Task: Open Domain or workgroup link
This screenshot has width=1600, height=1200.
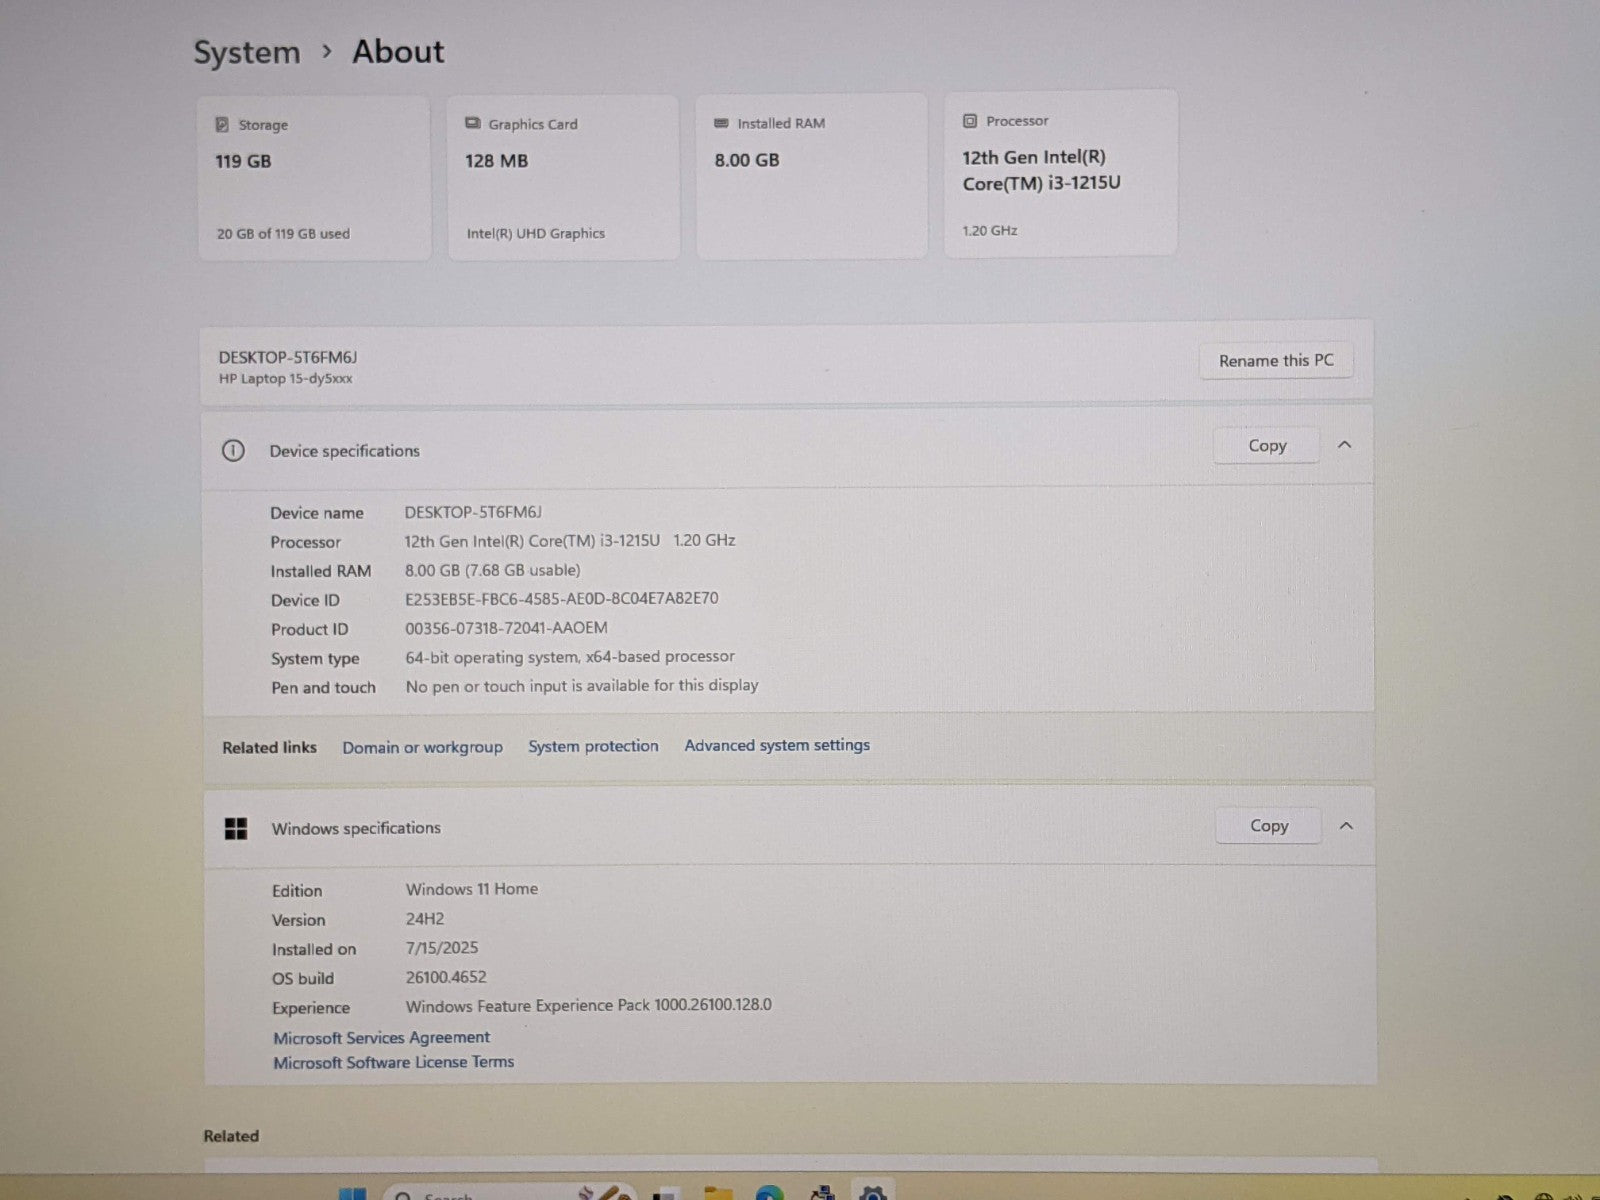Action: point(422,747)
